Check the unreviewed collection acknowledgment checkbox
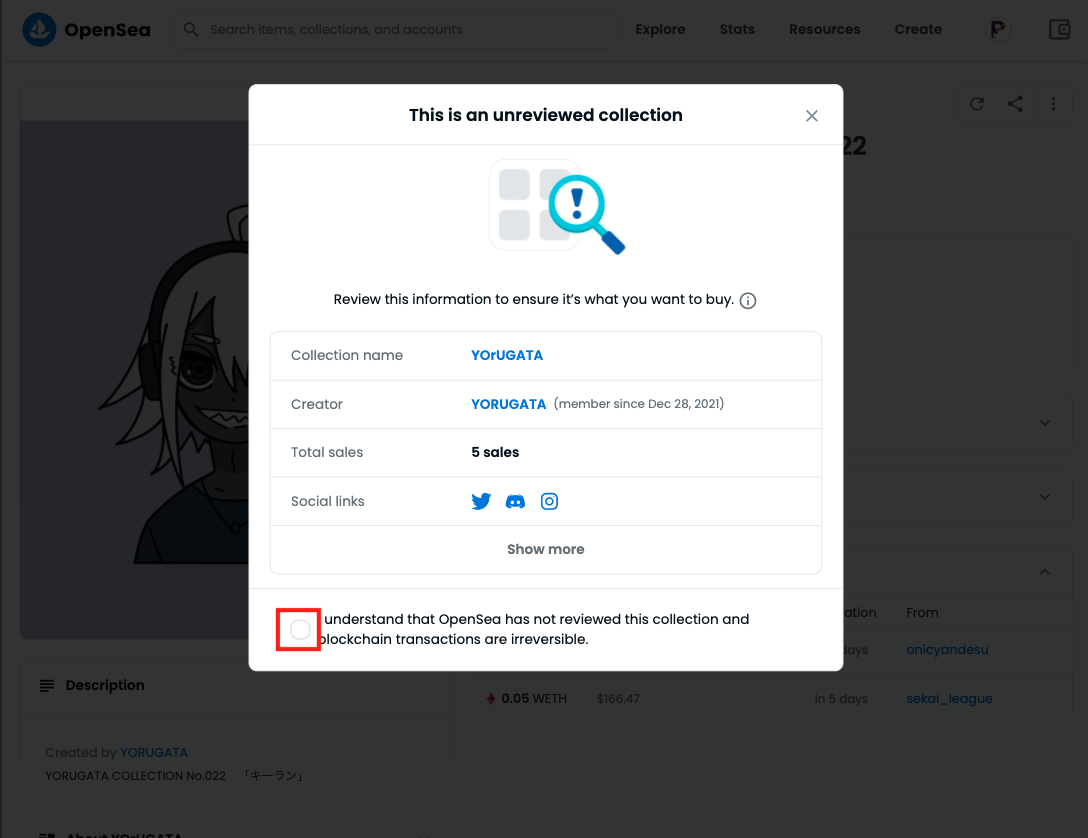The height and width of the screenshot is (838, 1088). point(300,630)
